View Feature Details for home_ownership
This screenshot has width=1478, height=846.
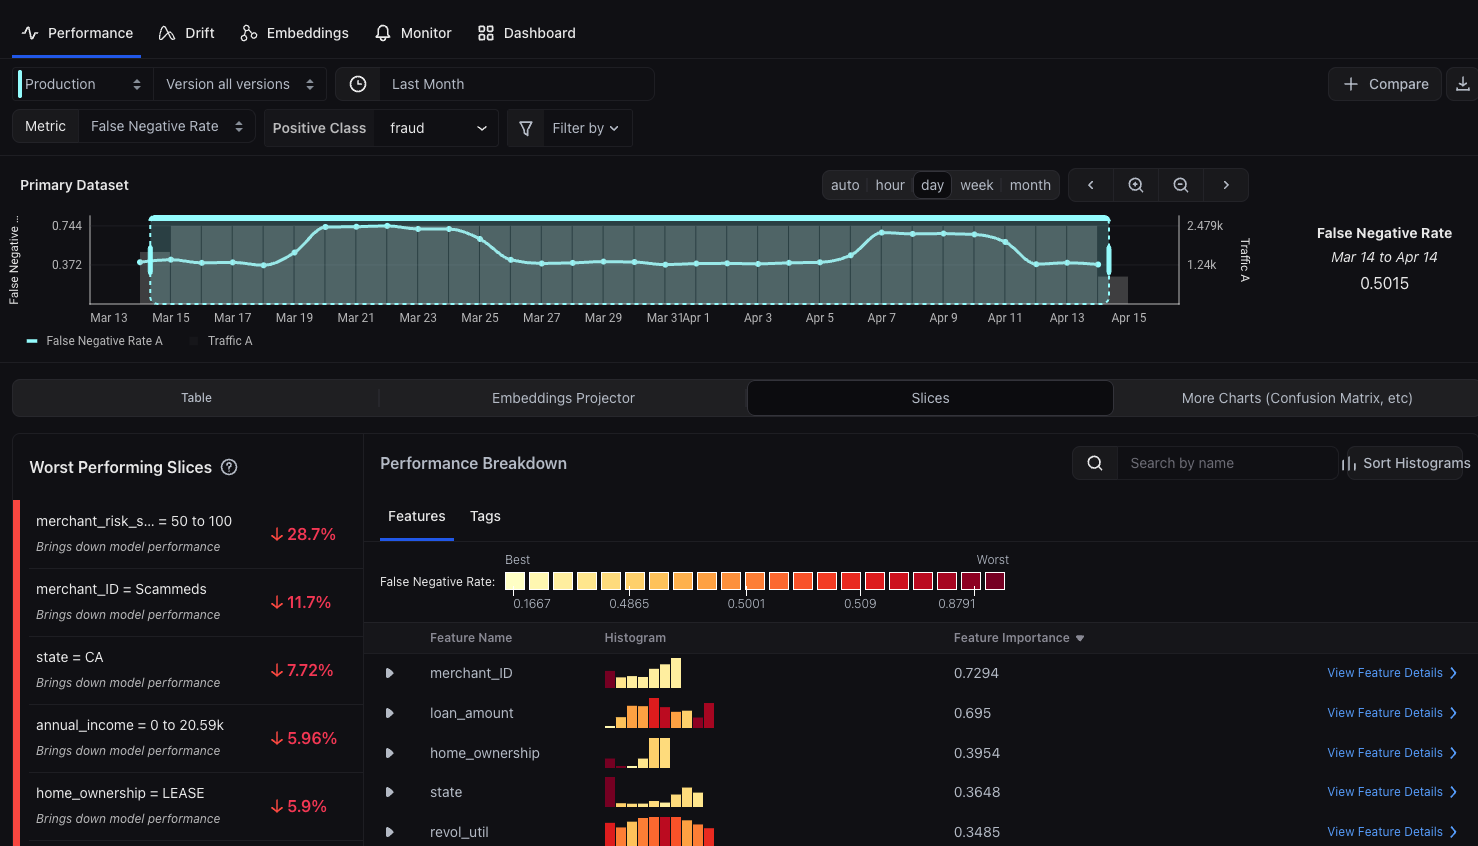point(1392,753)
